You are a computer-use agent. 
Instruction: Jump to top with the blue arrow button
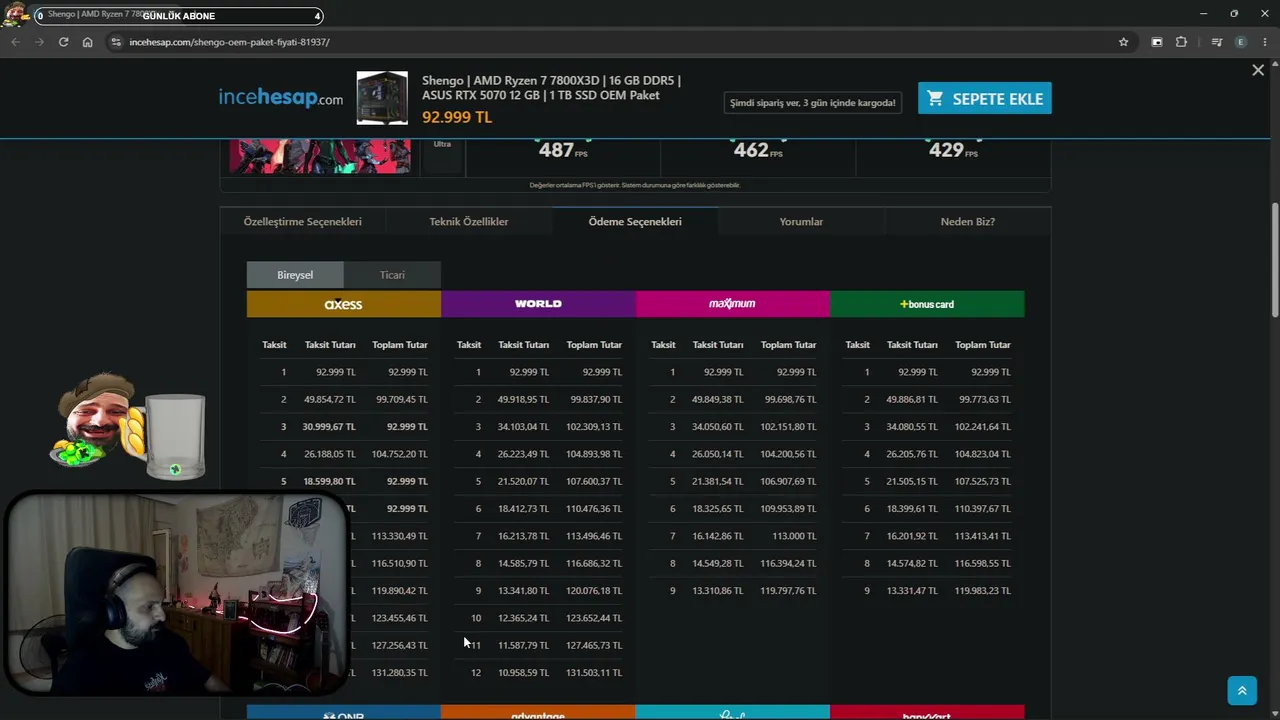[1242, 690]
